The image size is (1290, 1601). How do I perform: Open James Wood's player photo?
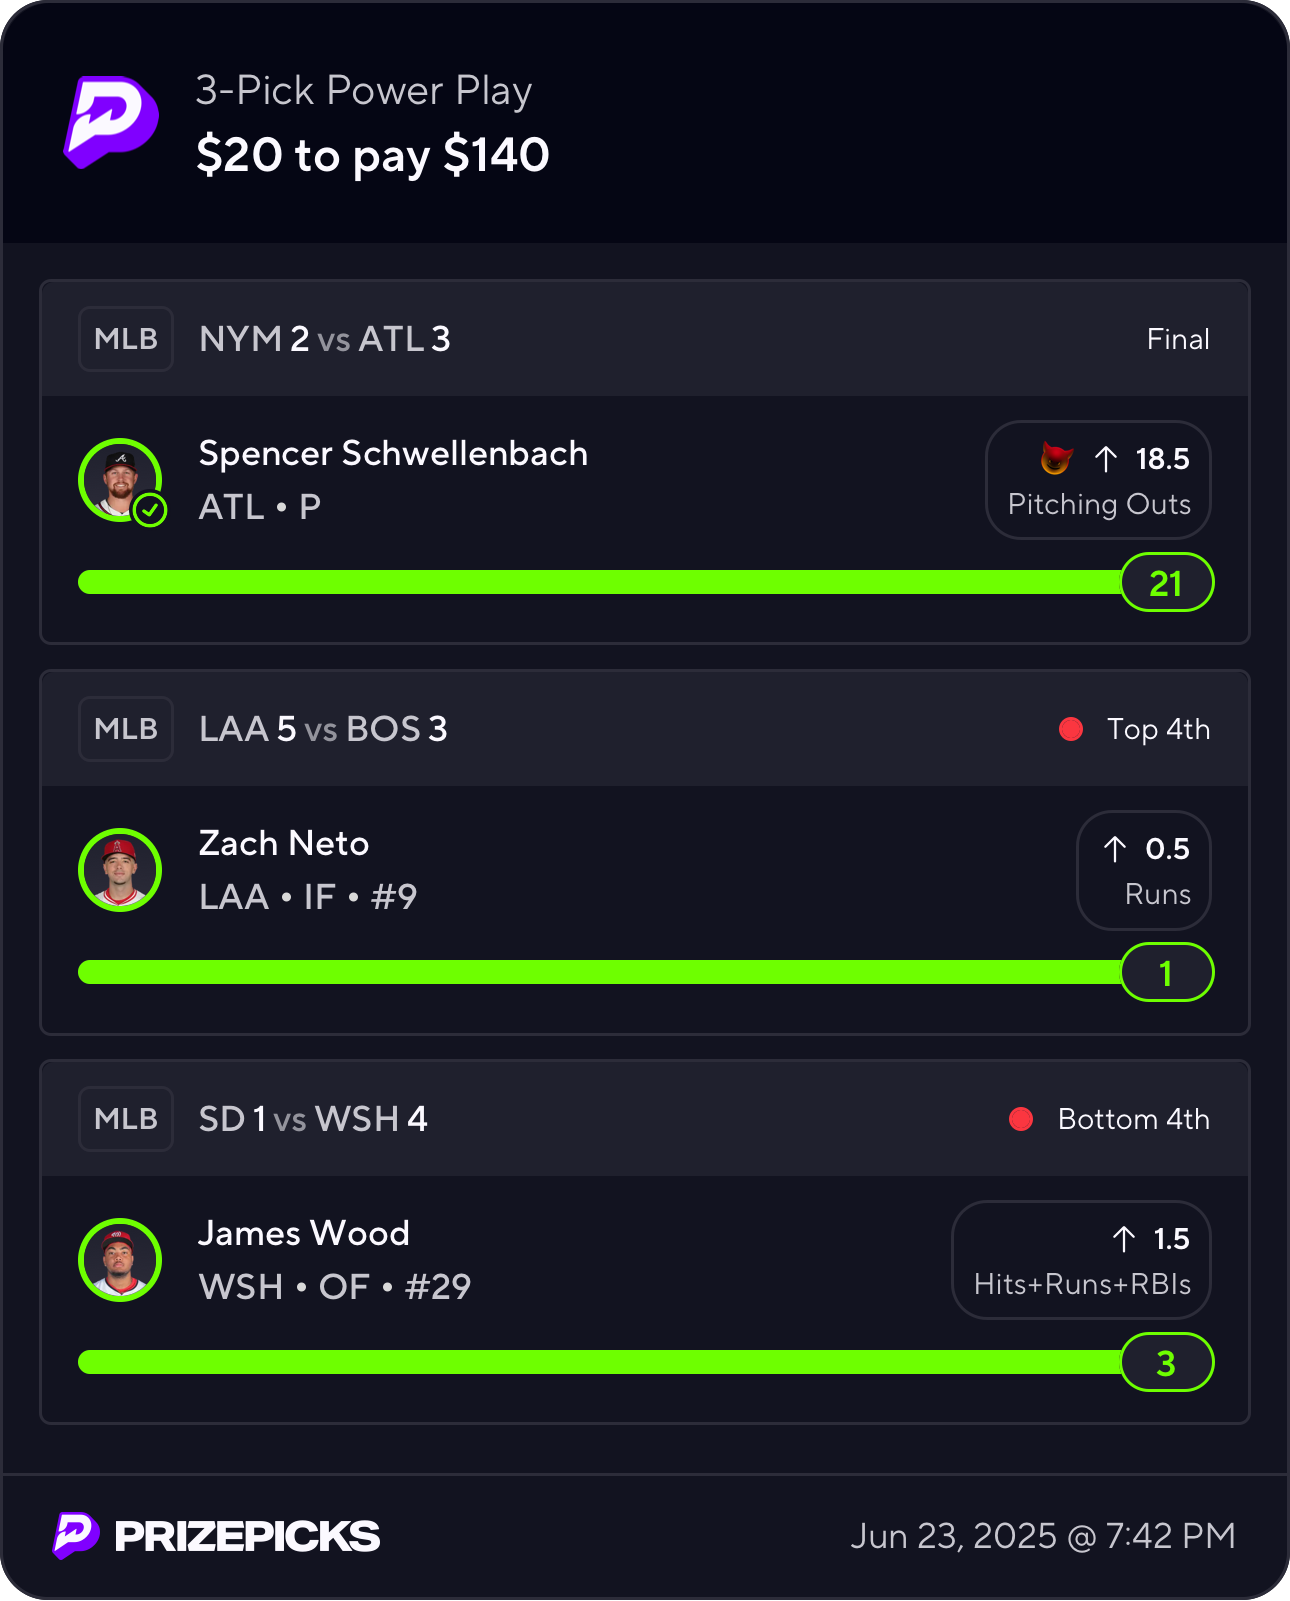point(120,1260)
